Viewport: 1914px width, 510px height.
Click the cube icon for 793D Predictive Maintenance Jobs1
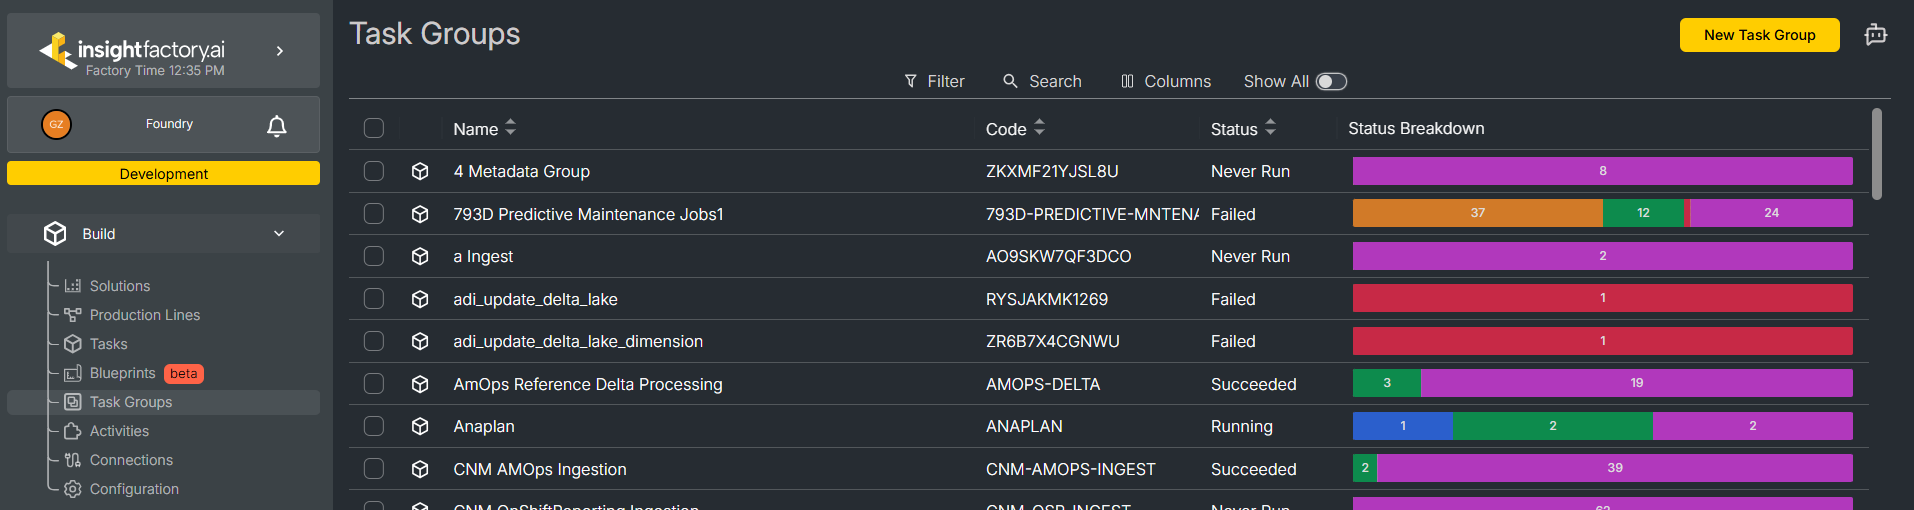(420, 214)
